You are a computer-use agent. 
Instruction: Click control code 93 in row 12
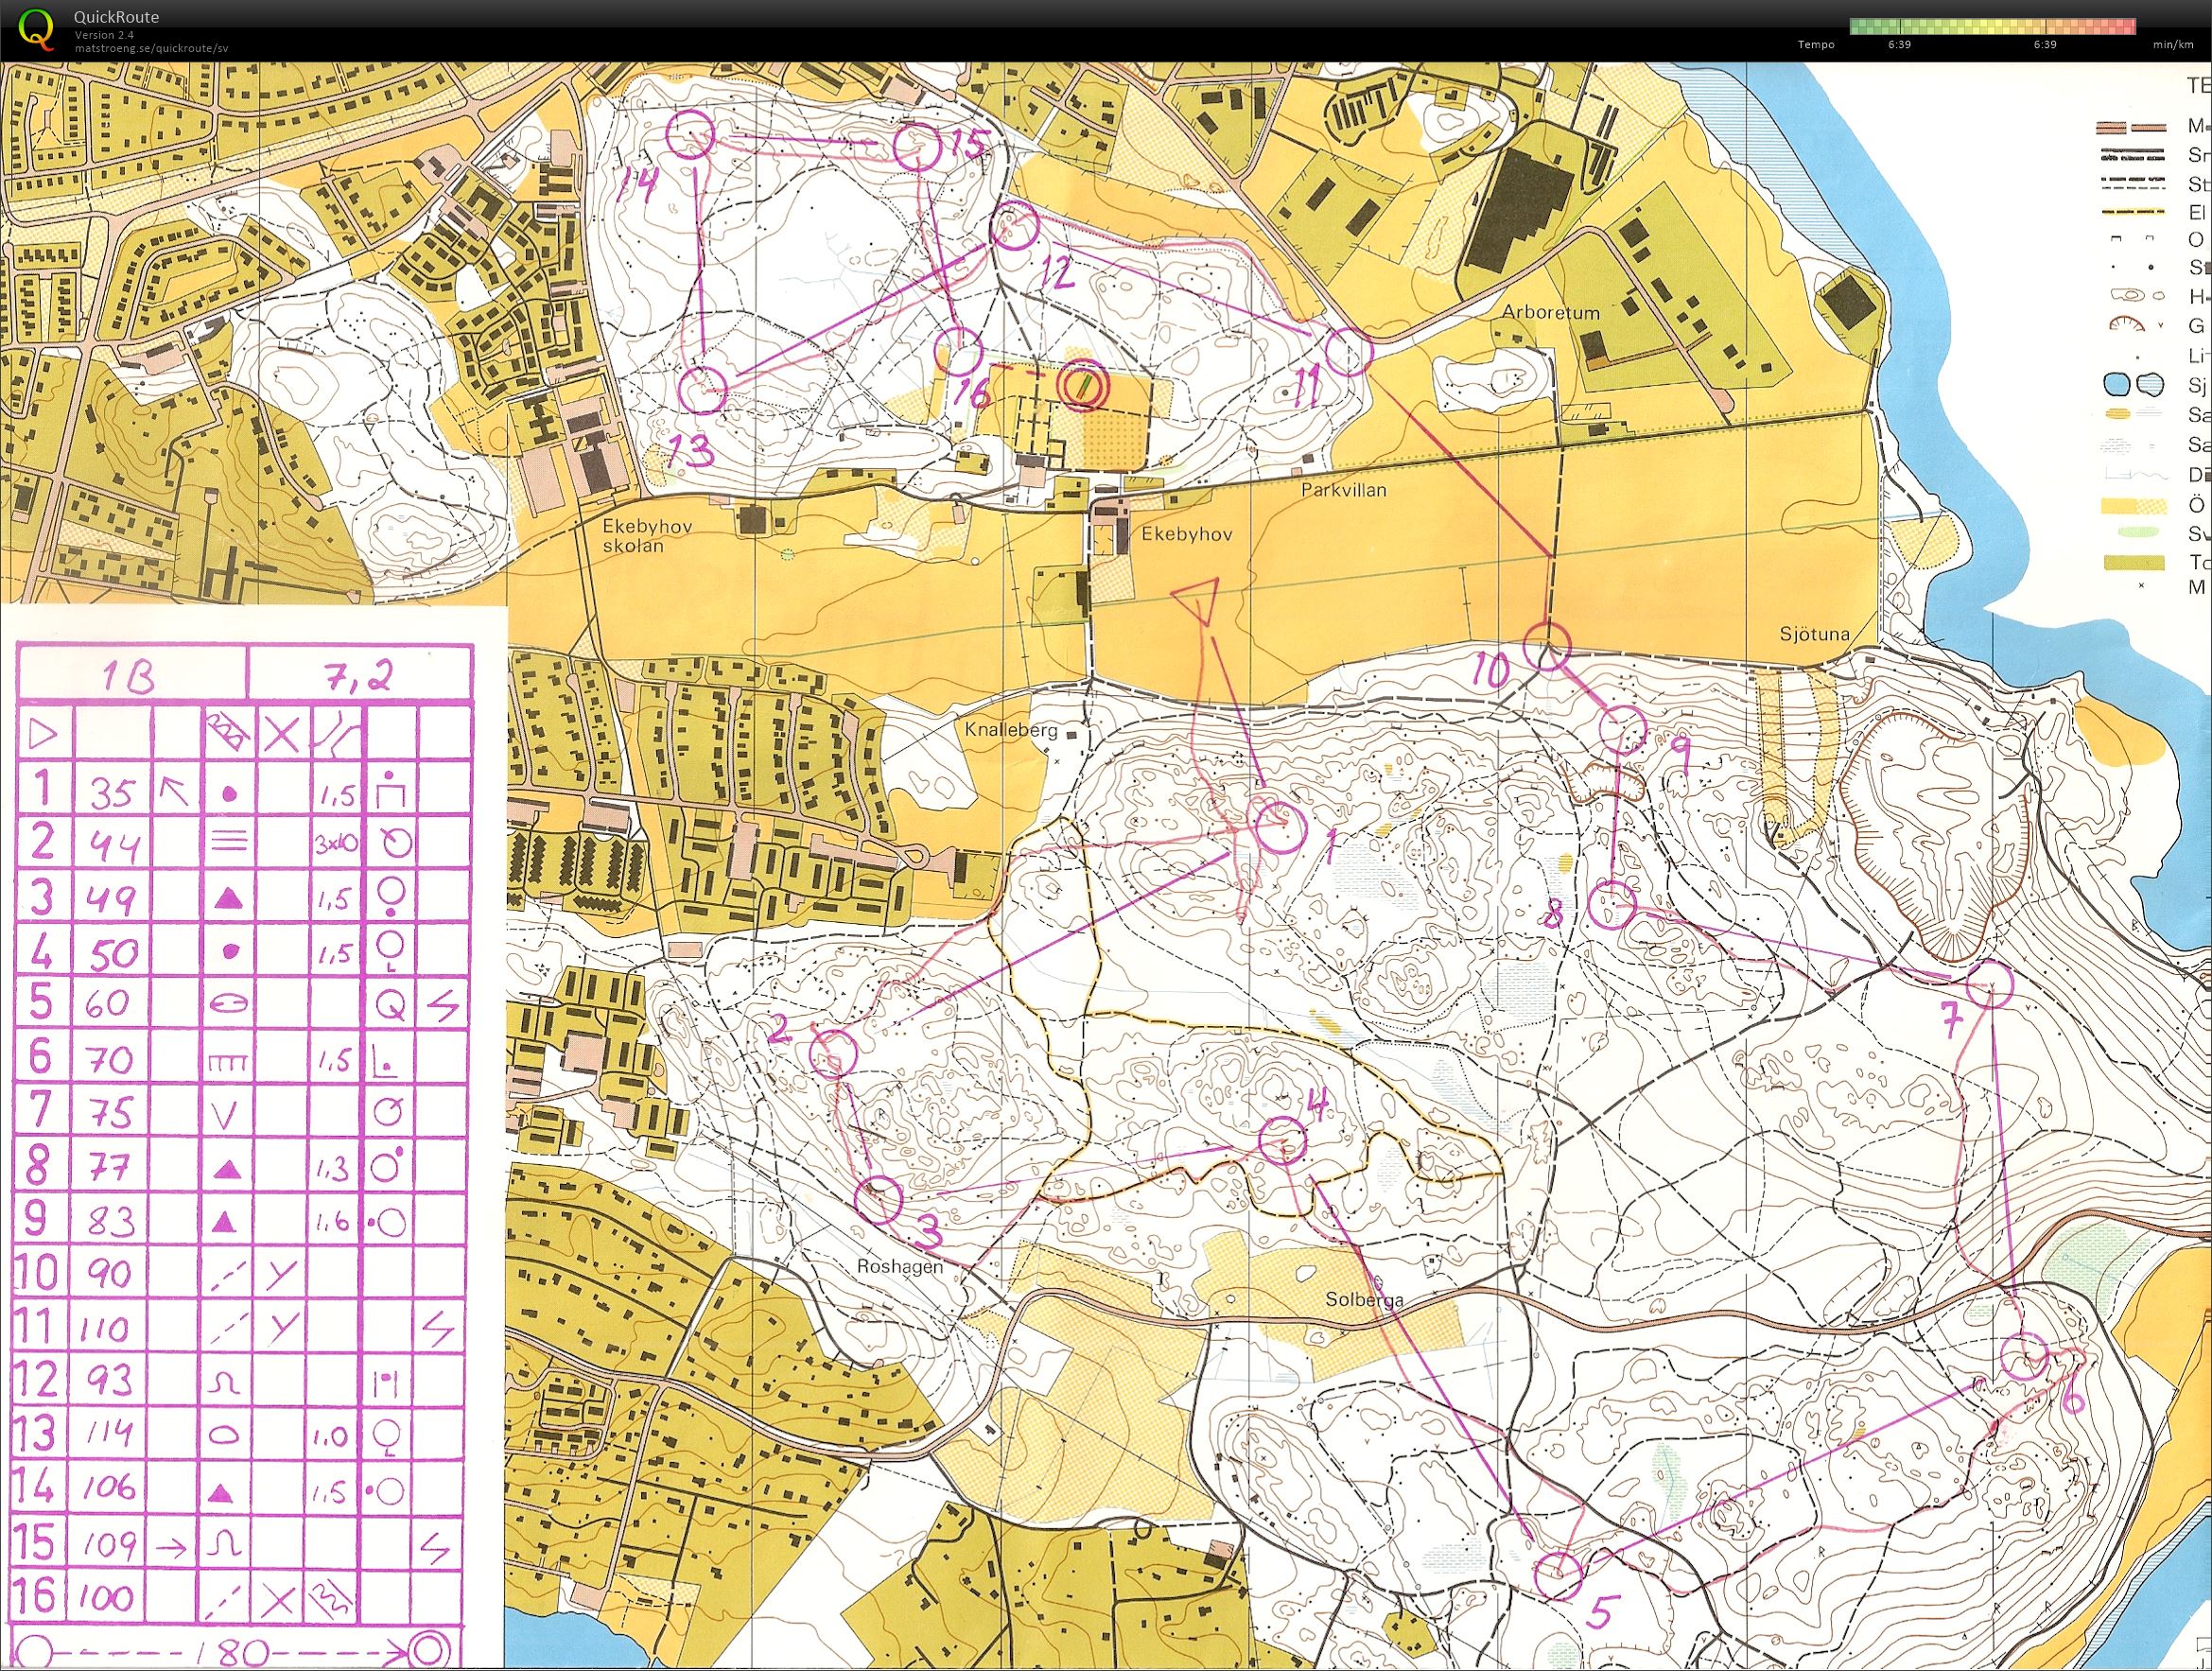110,1381
